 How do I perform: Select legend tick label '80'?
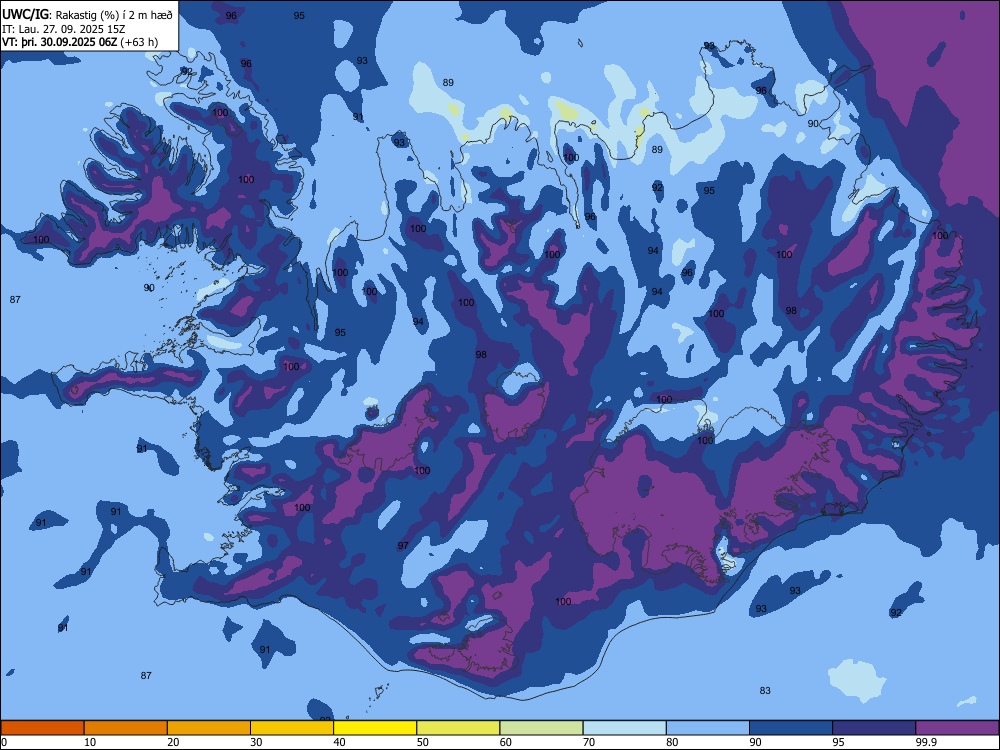pos(672,742)
